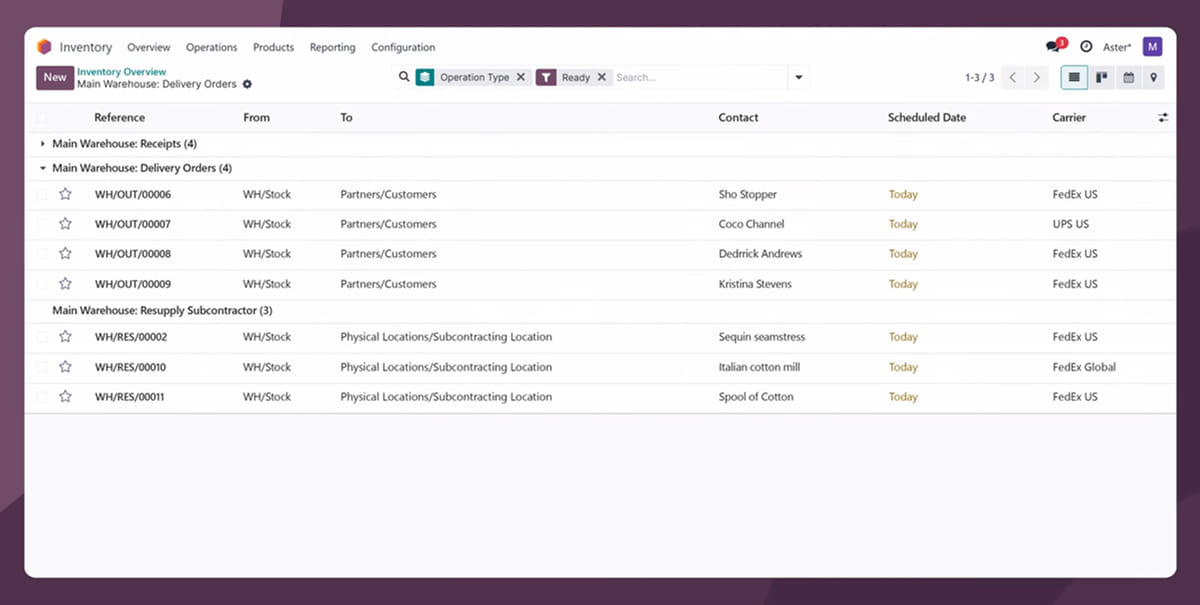Switch to kanban view
The image size is (1200, 605).
click(x=1101, y=77)
